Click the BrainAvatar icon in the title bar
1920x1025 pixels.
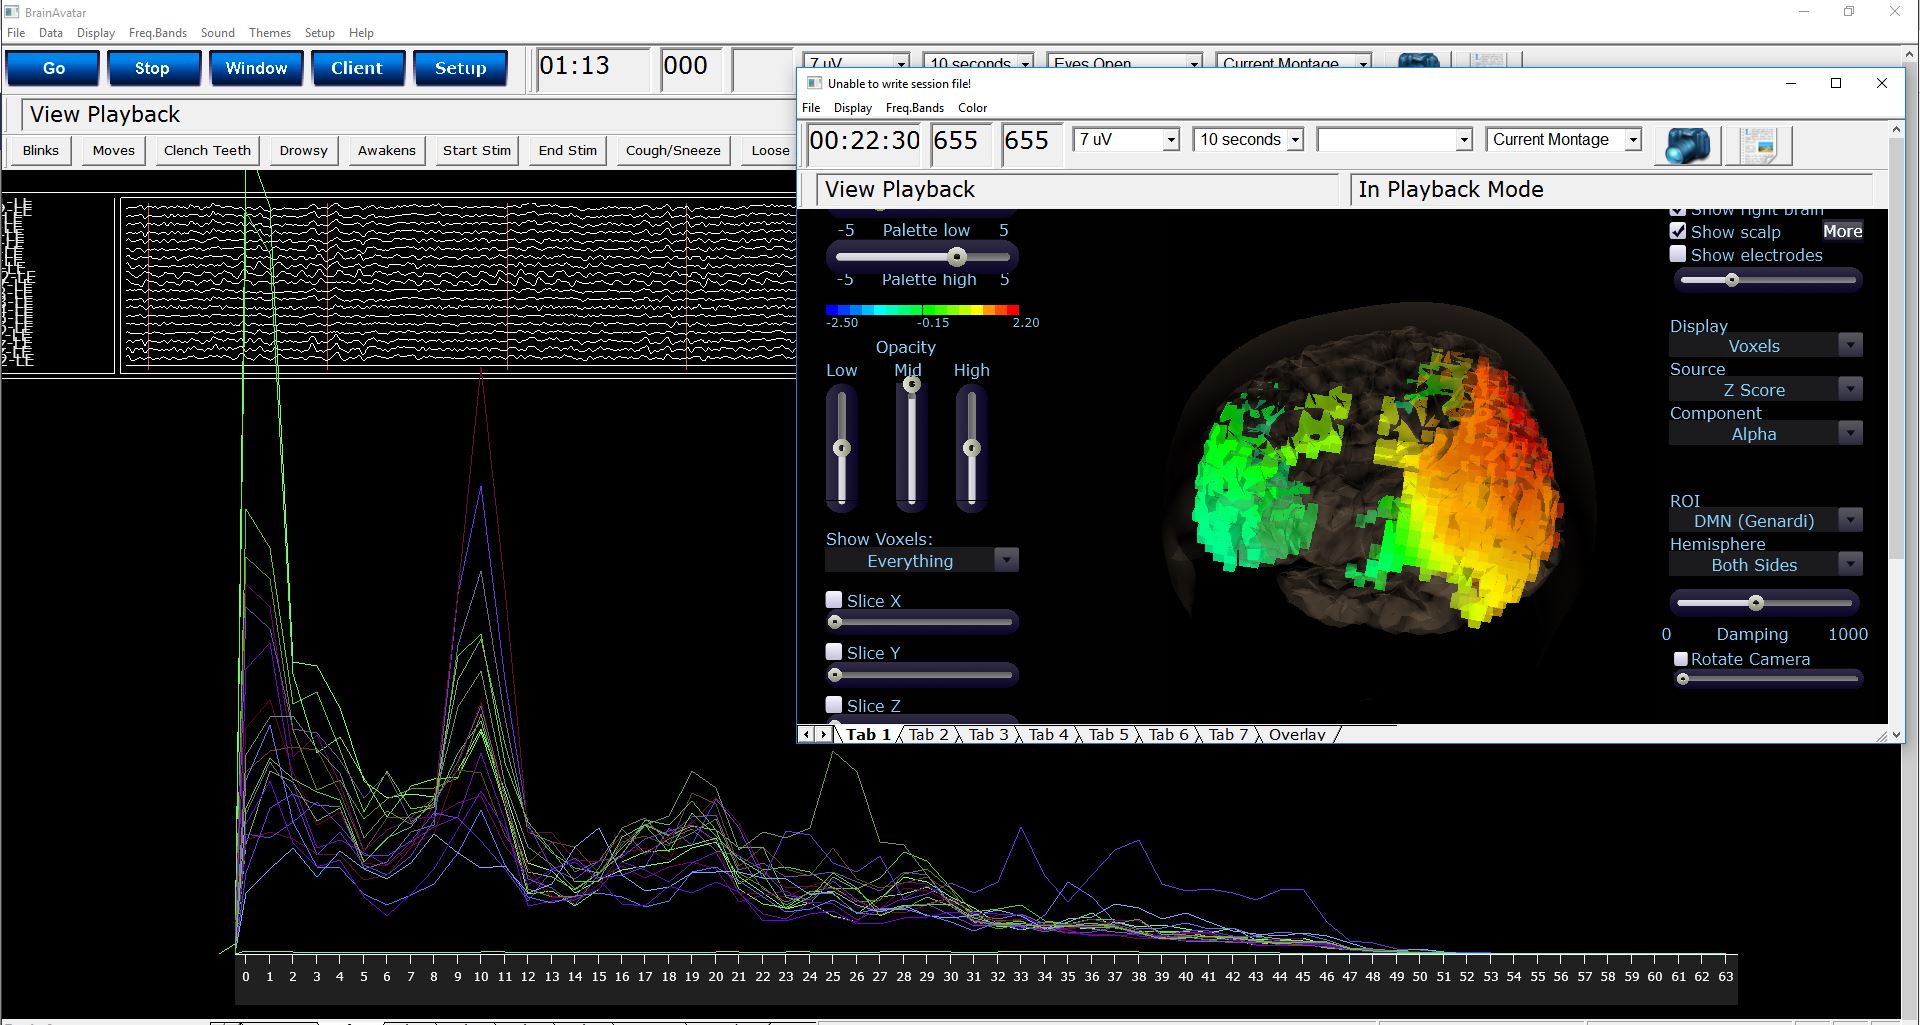coord(11,11)
